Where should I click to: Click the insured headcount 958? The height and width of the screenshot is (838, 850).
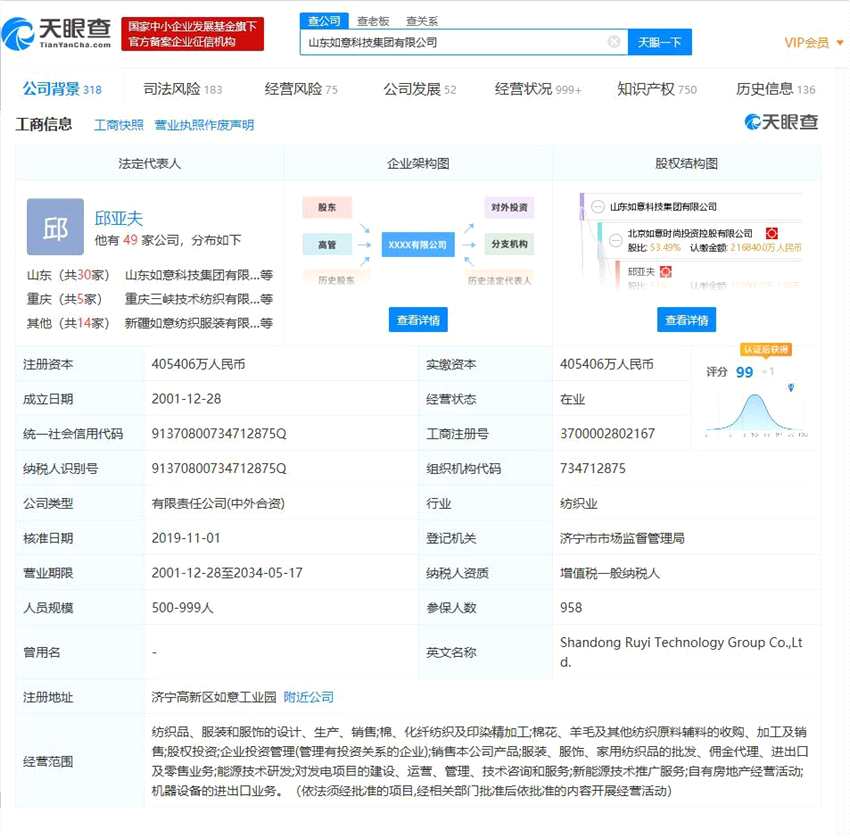(571, 608)
